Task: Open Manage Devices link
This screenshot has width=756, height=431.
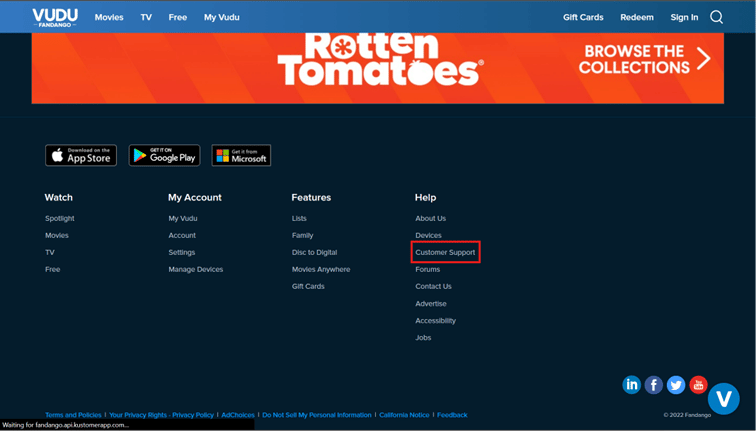Action: click(196, 269)
